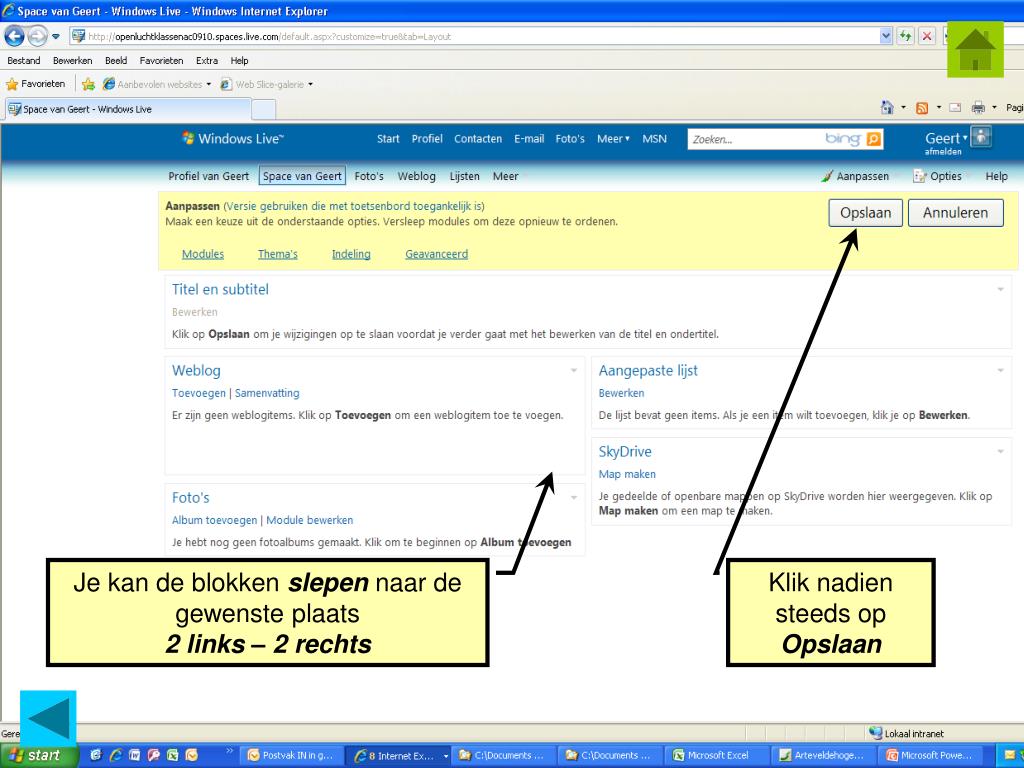Click the green Home slide button
Viewport: 1024px width, 768px height.
975,50
